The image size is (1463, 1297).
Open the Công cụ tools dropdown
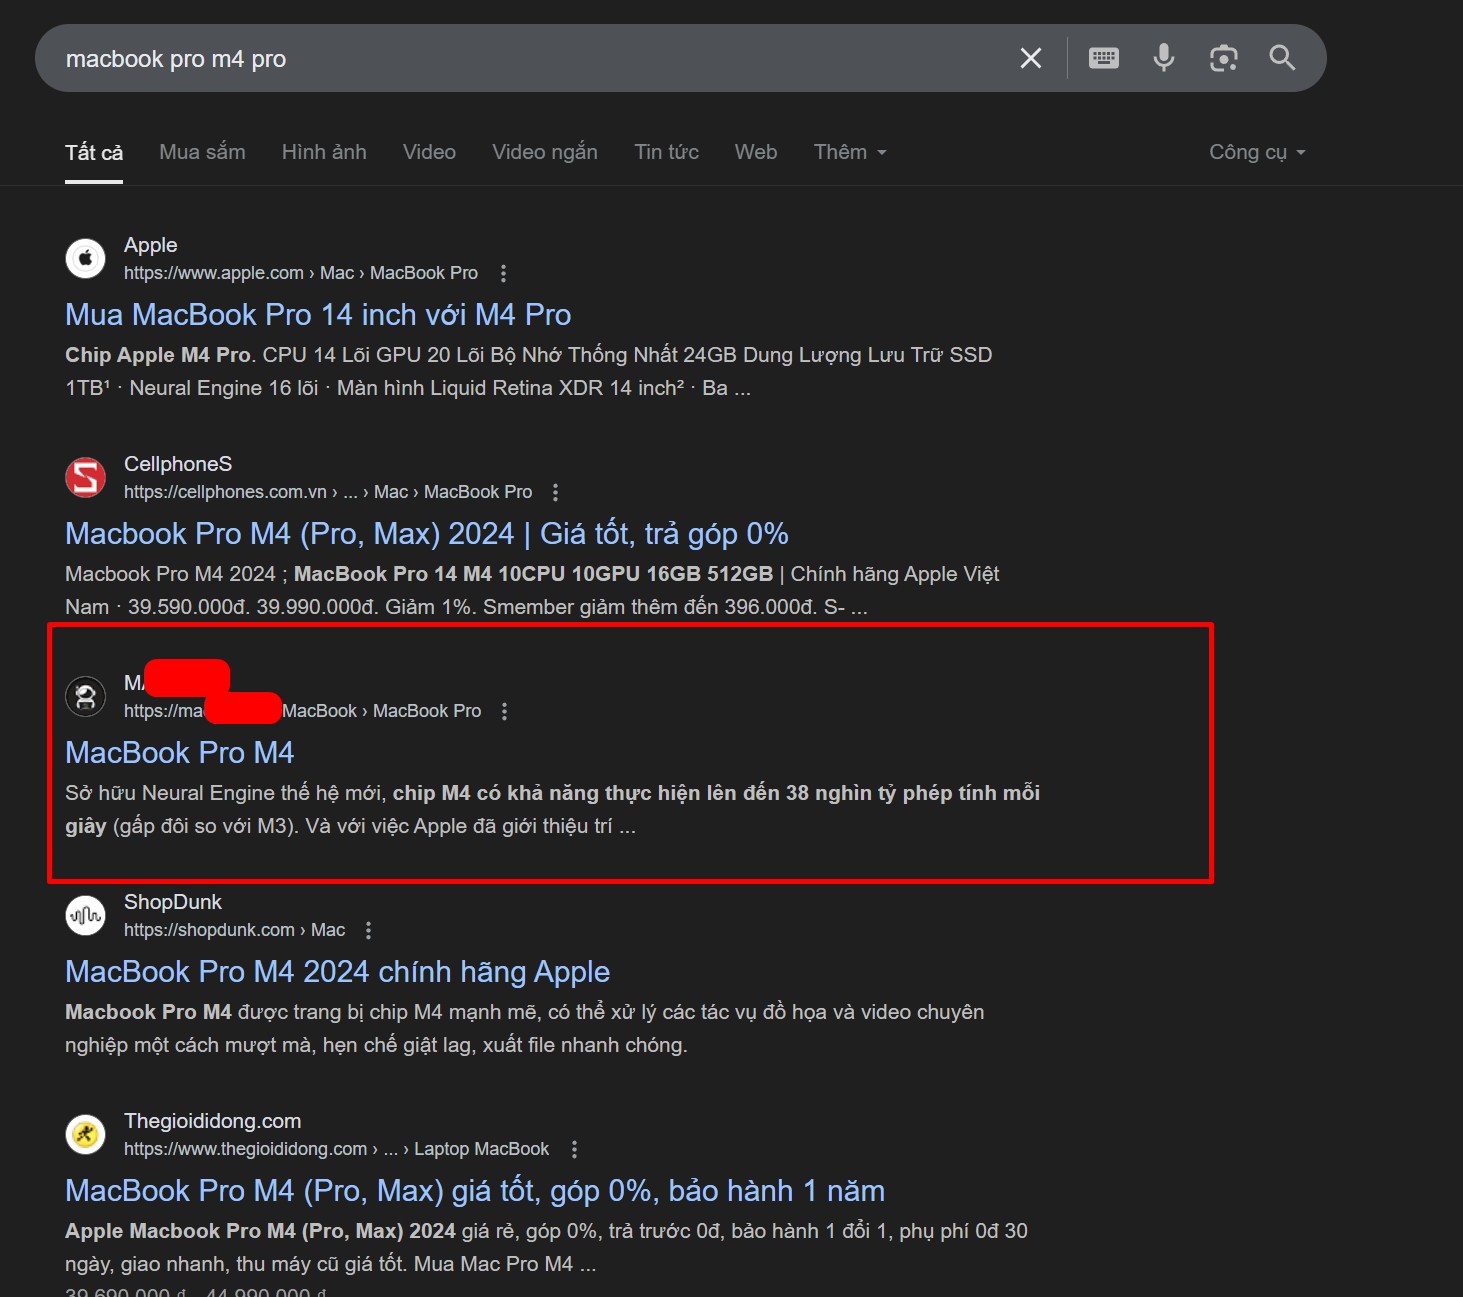(1257, 152)
